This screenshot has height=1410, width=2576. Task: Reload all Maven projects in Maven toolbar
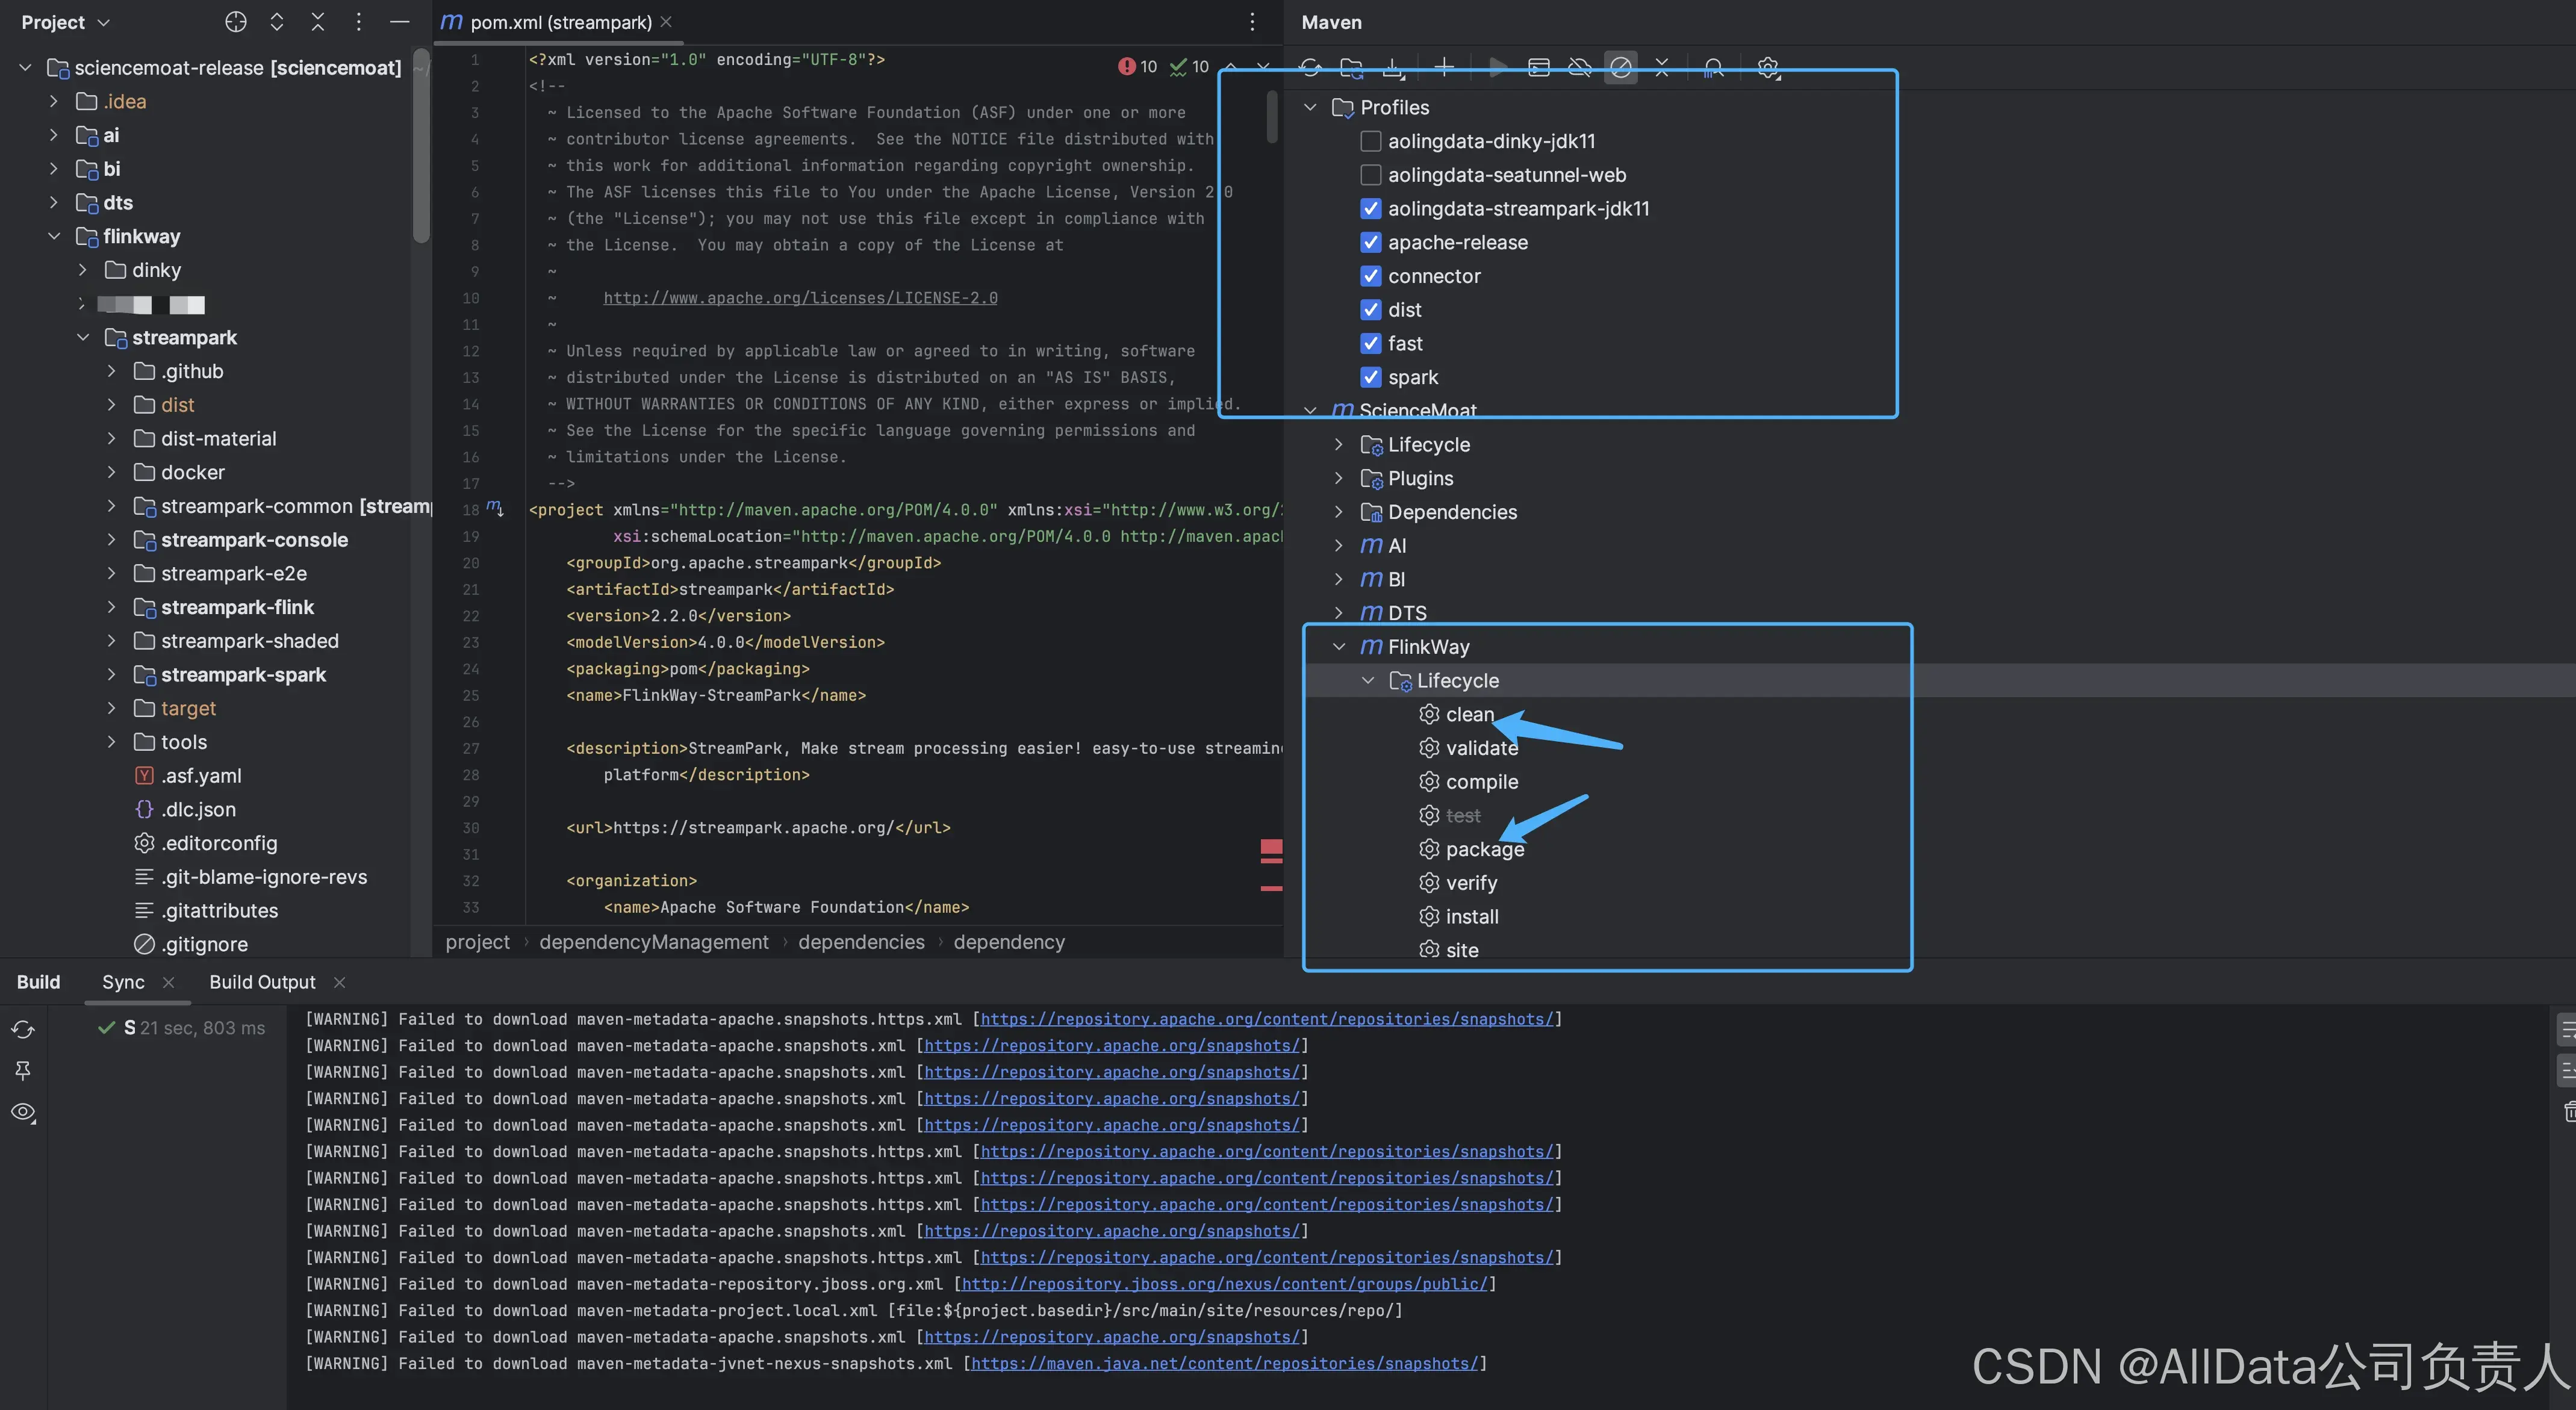pos(1310,67)
